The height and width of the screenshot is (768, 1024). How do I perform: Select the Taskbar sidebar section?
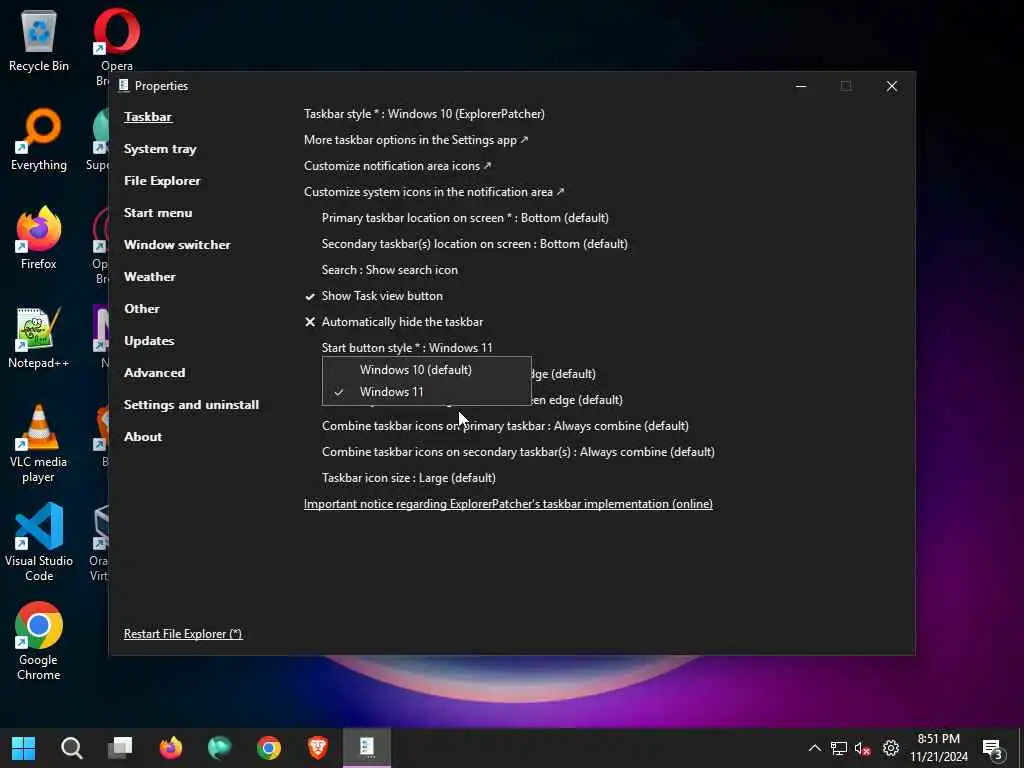tap(148, 117)
